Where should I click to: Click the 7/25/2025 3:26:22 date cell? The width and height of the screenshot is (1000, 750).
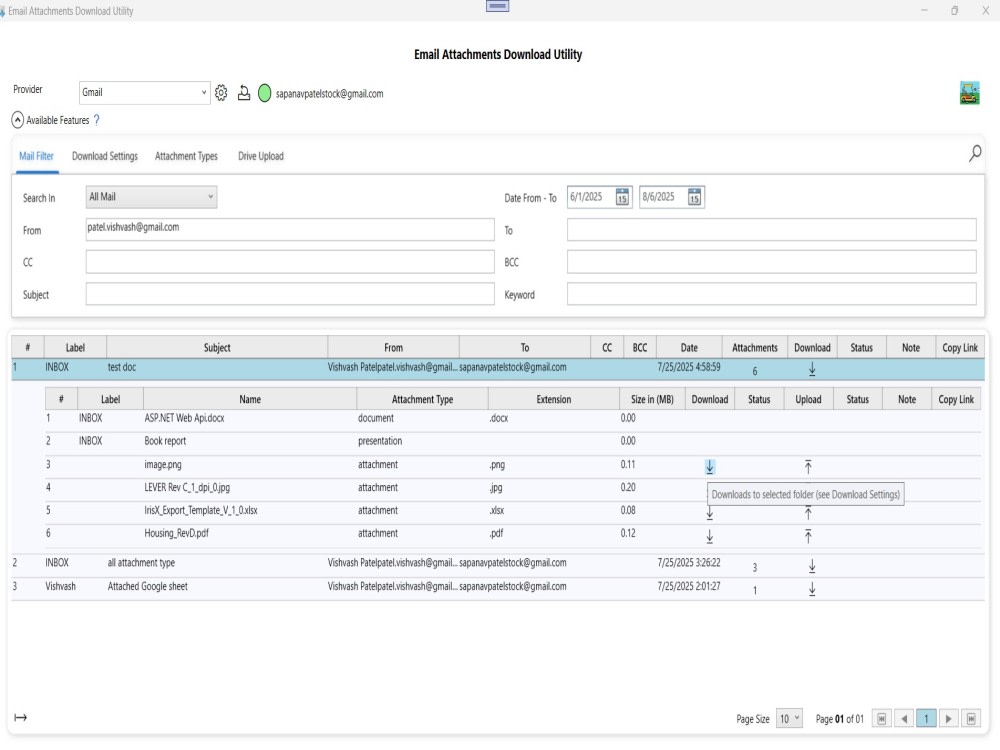coord(689,562)
